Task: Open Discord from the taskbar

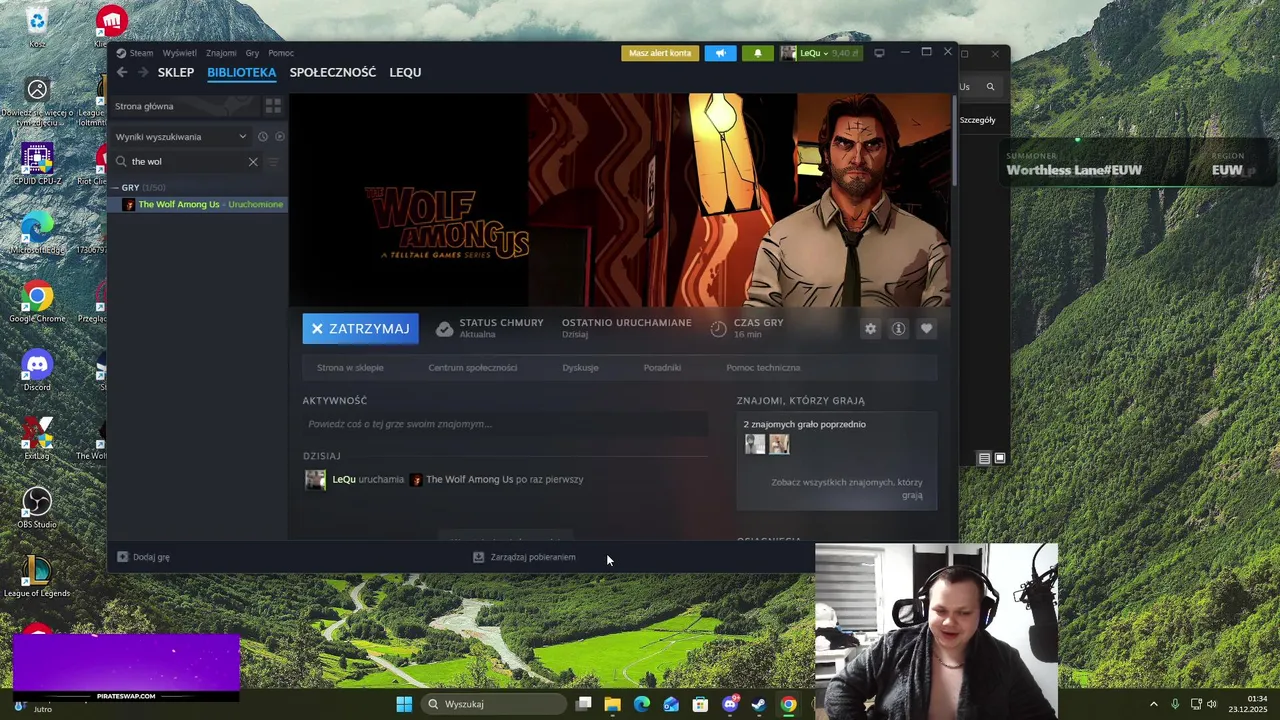Action: tap(730, 704)
